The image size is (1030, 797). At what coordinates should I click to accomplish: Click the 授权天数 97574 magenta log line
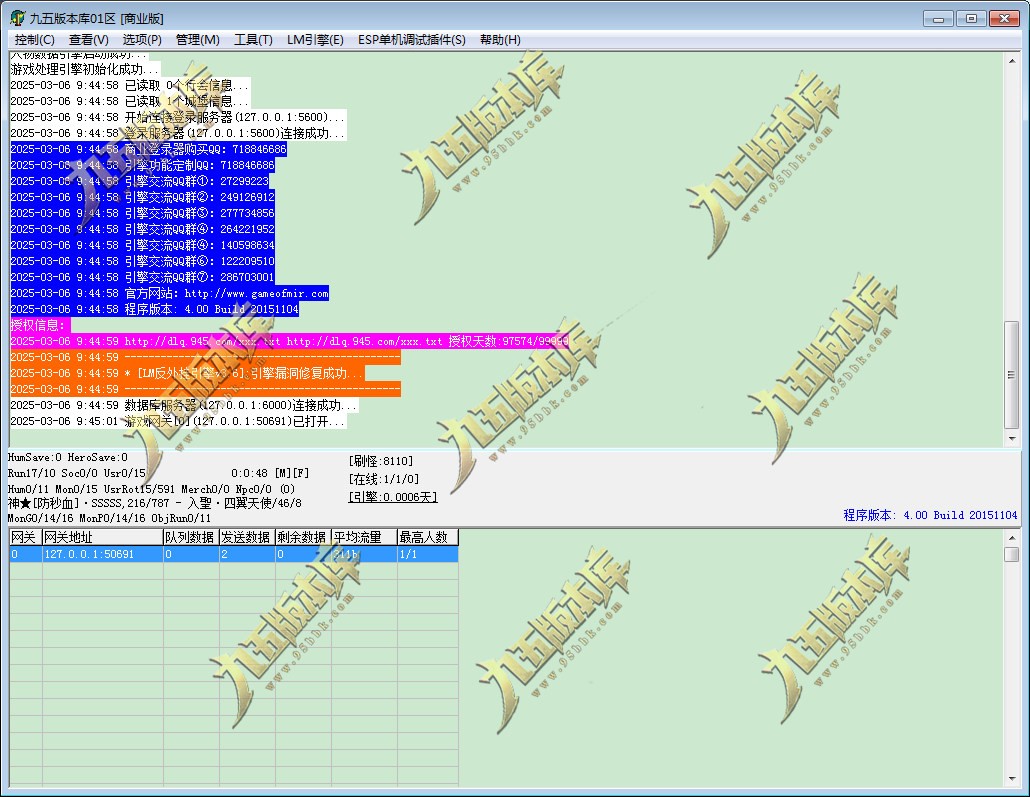[289, 341]
